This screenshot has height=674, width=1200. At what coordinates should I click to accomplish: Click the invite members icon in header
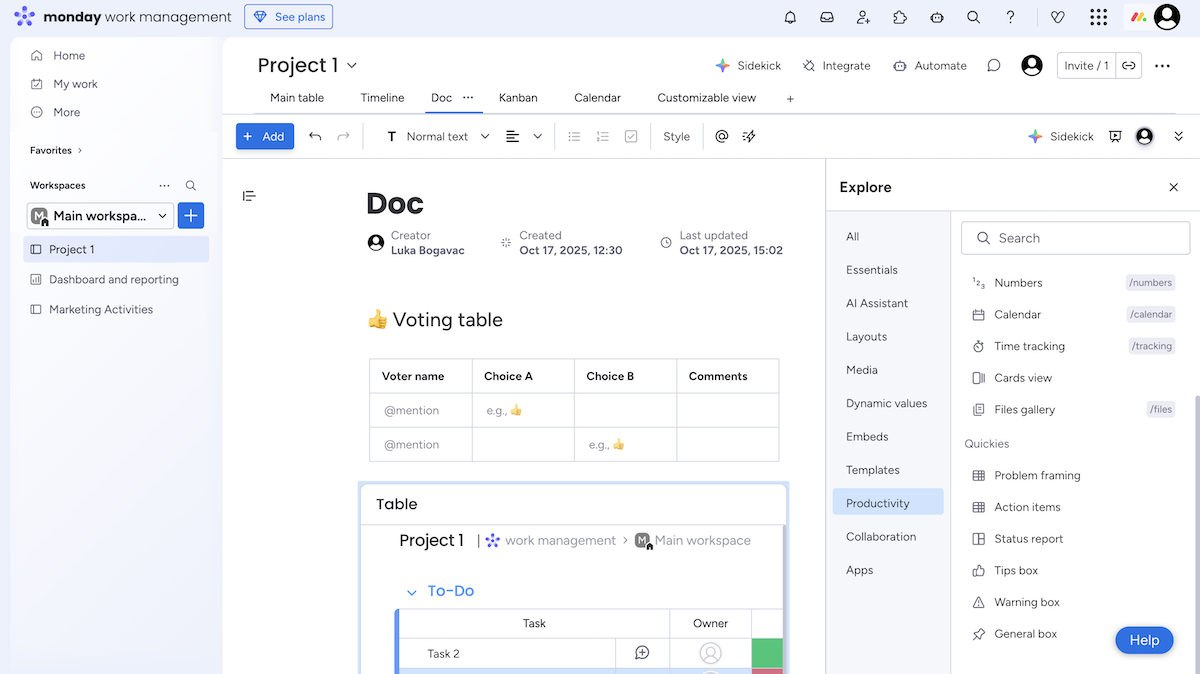tap(863, 17)
